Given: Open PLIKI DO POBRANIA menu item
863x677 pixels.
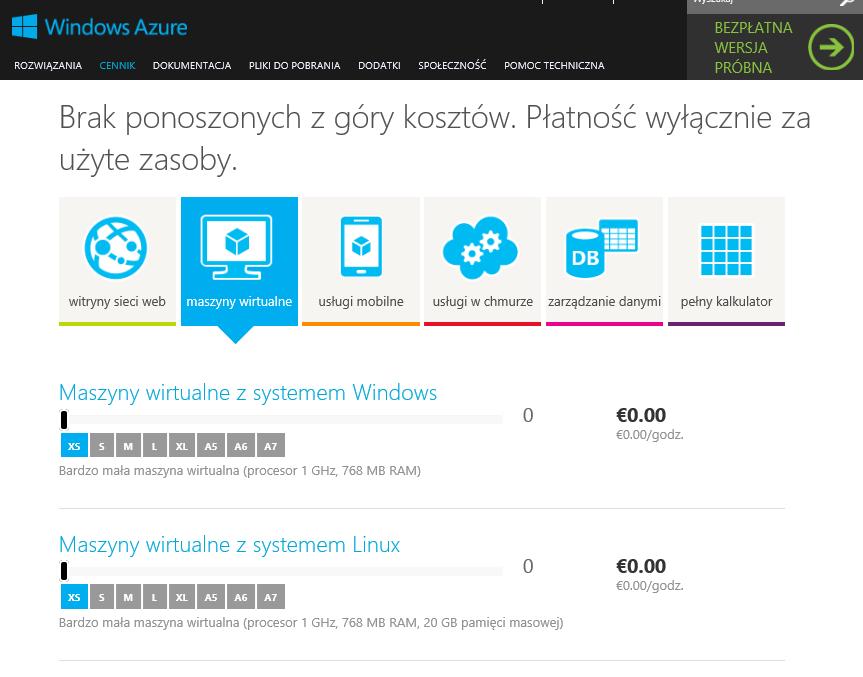Looking at the screenshot, I should [294, 65].
